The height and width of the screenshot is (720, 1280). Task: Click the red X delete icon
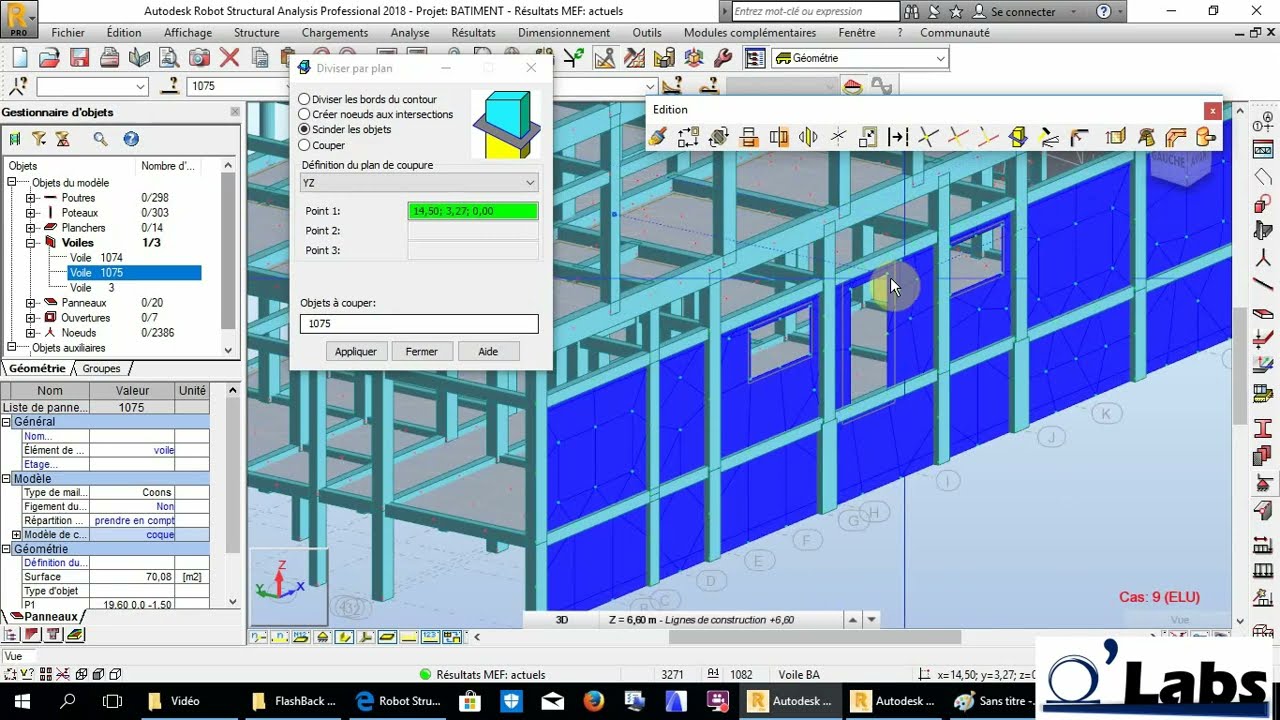[x=230, y=58]
